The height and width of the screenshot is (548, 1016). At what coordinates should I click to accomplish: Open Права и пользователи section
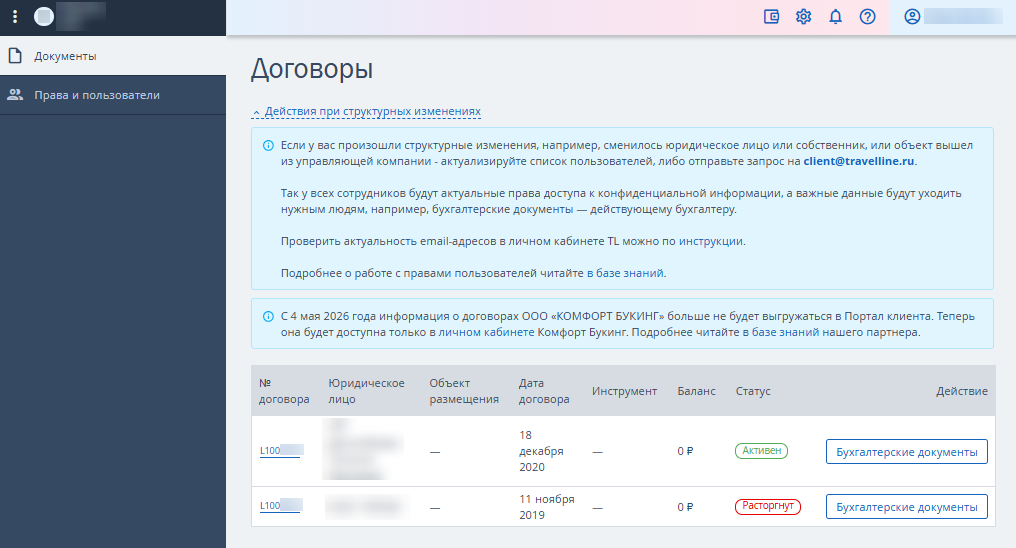coord(113,95)
